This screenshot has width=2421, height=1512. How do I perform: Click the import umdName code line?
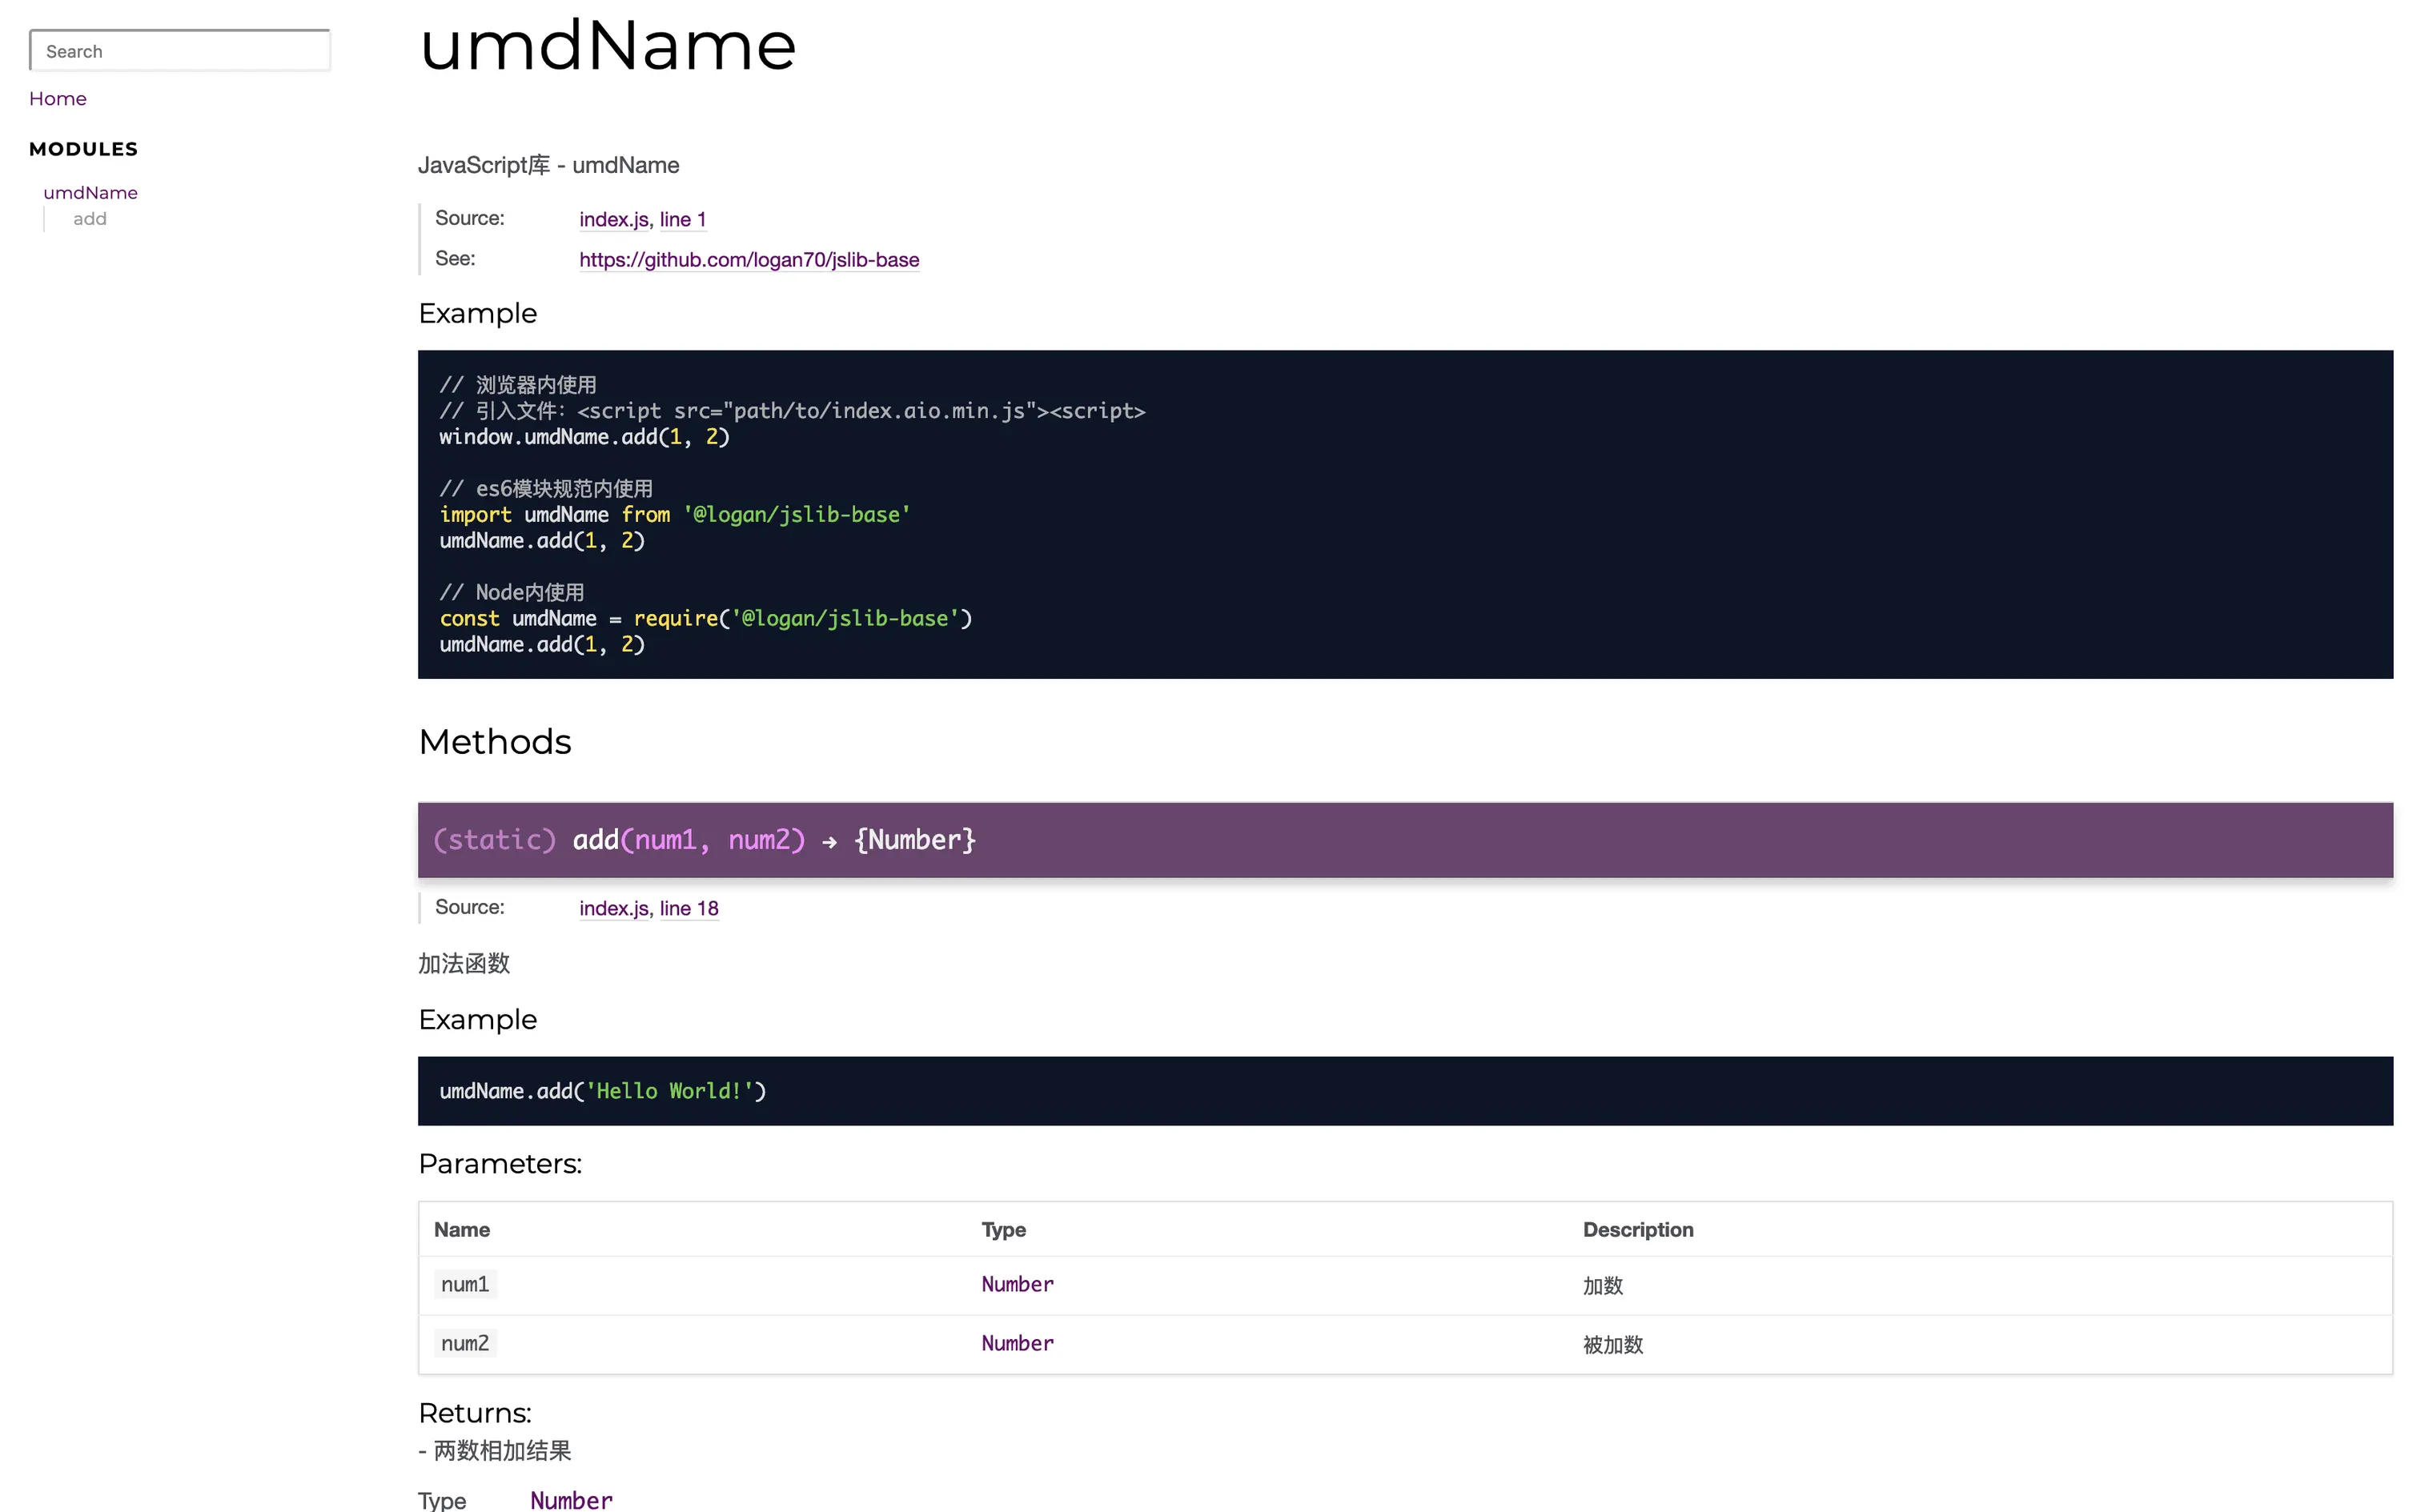[x=674, y=515]
